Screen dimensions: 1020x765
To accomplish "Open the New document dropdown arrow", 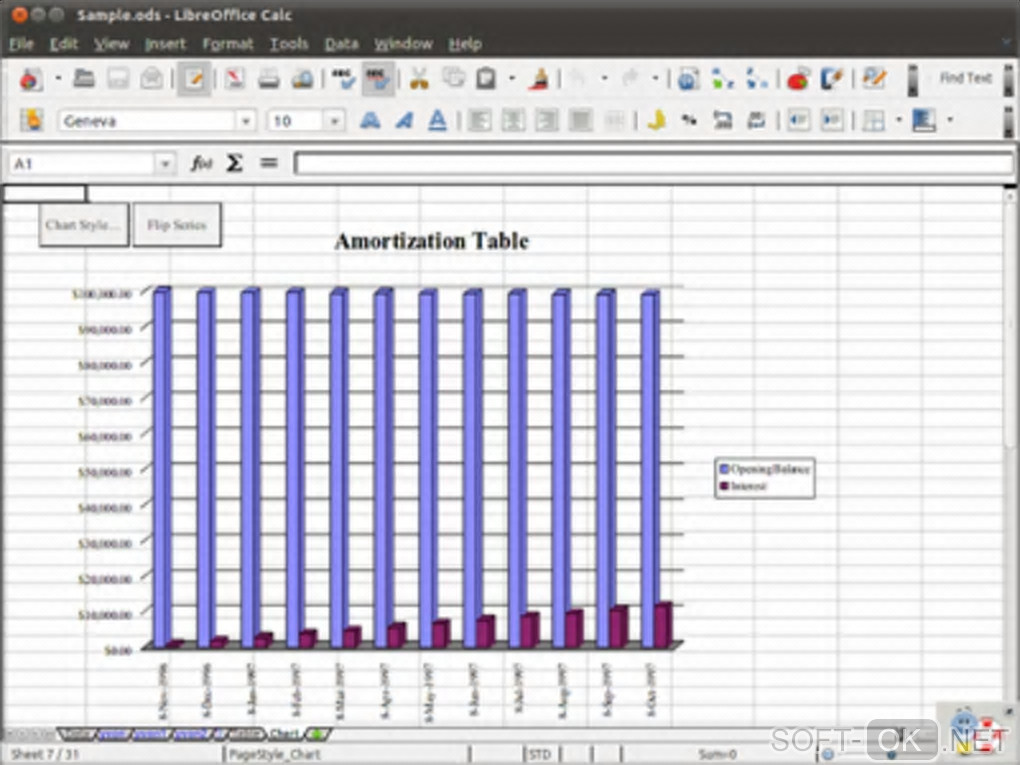I will (58, 79).
